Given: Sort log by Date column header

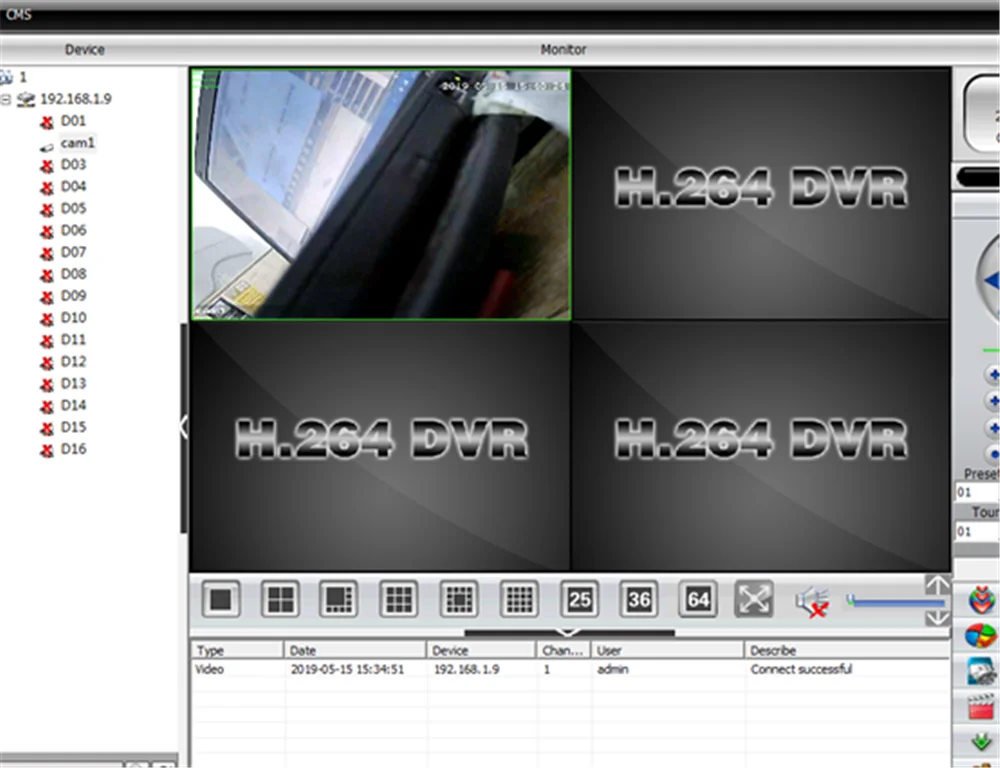Looking at the screenshot, I should [x=355, y=650].
